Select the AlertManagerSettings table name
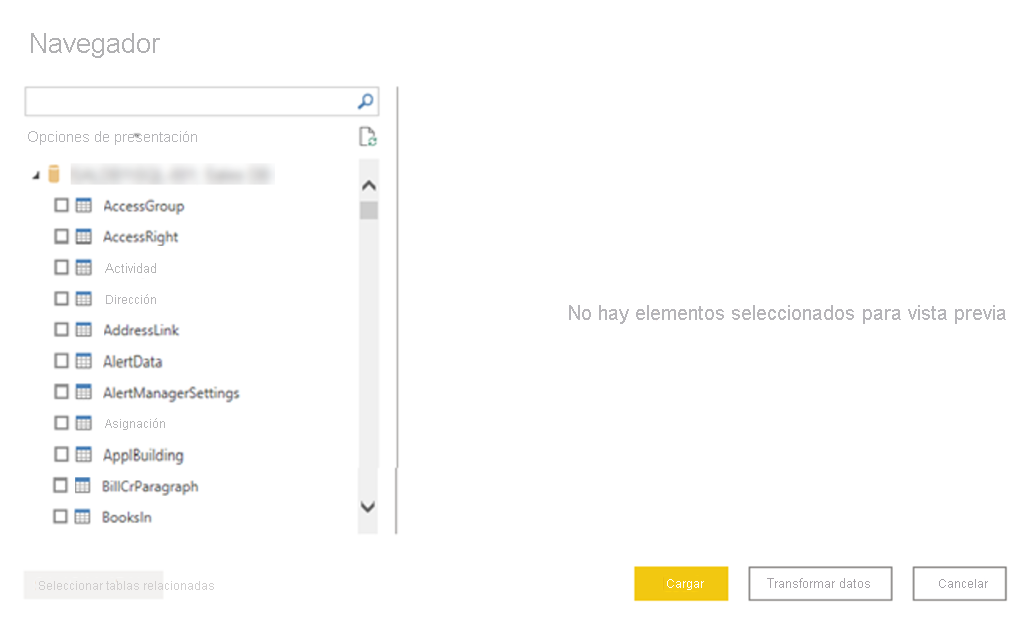This screenshot has width=1024, height=624. pyautogui.click(x=171, y=393)
